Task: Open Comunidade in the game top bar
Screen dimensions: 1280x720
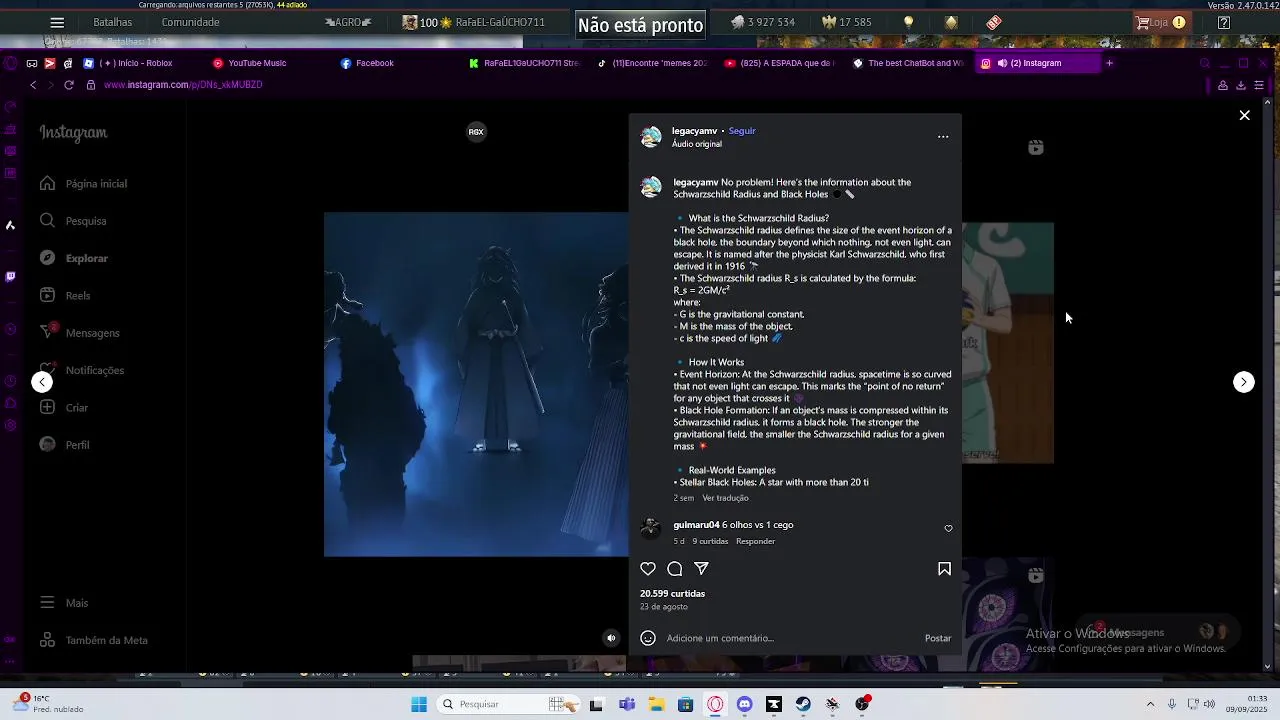Action: coord(190,22)
